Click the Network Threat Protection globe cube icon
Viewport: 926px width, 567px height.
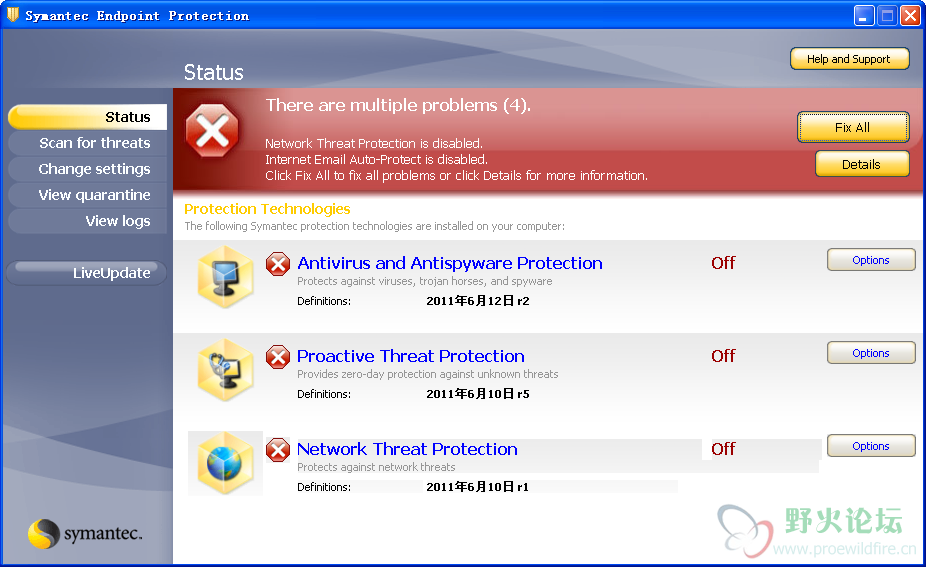225,463
